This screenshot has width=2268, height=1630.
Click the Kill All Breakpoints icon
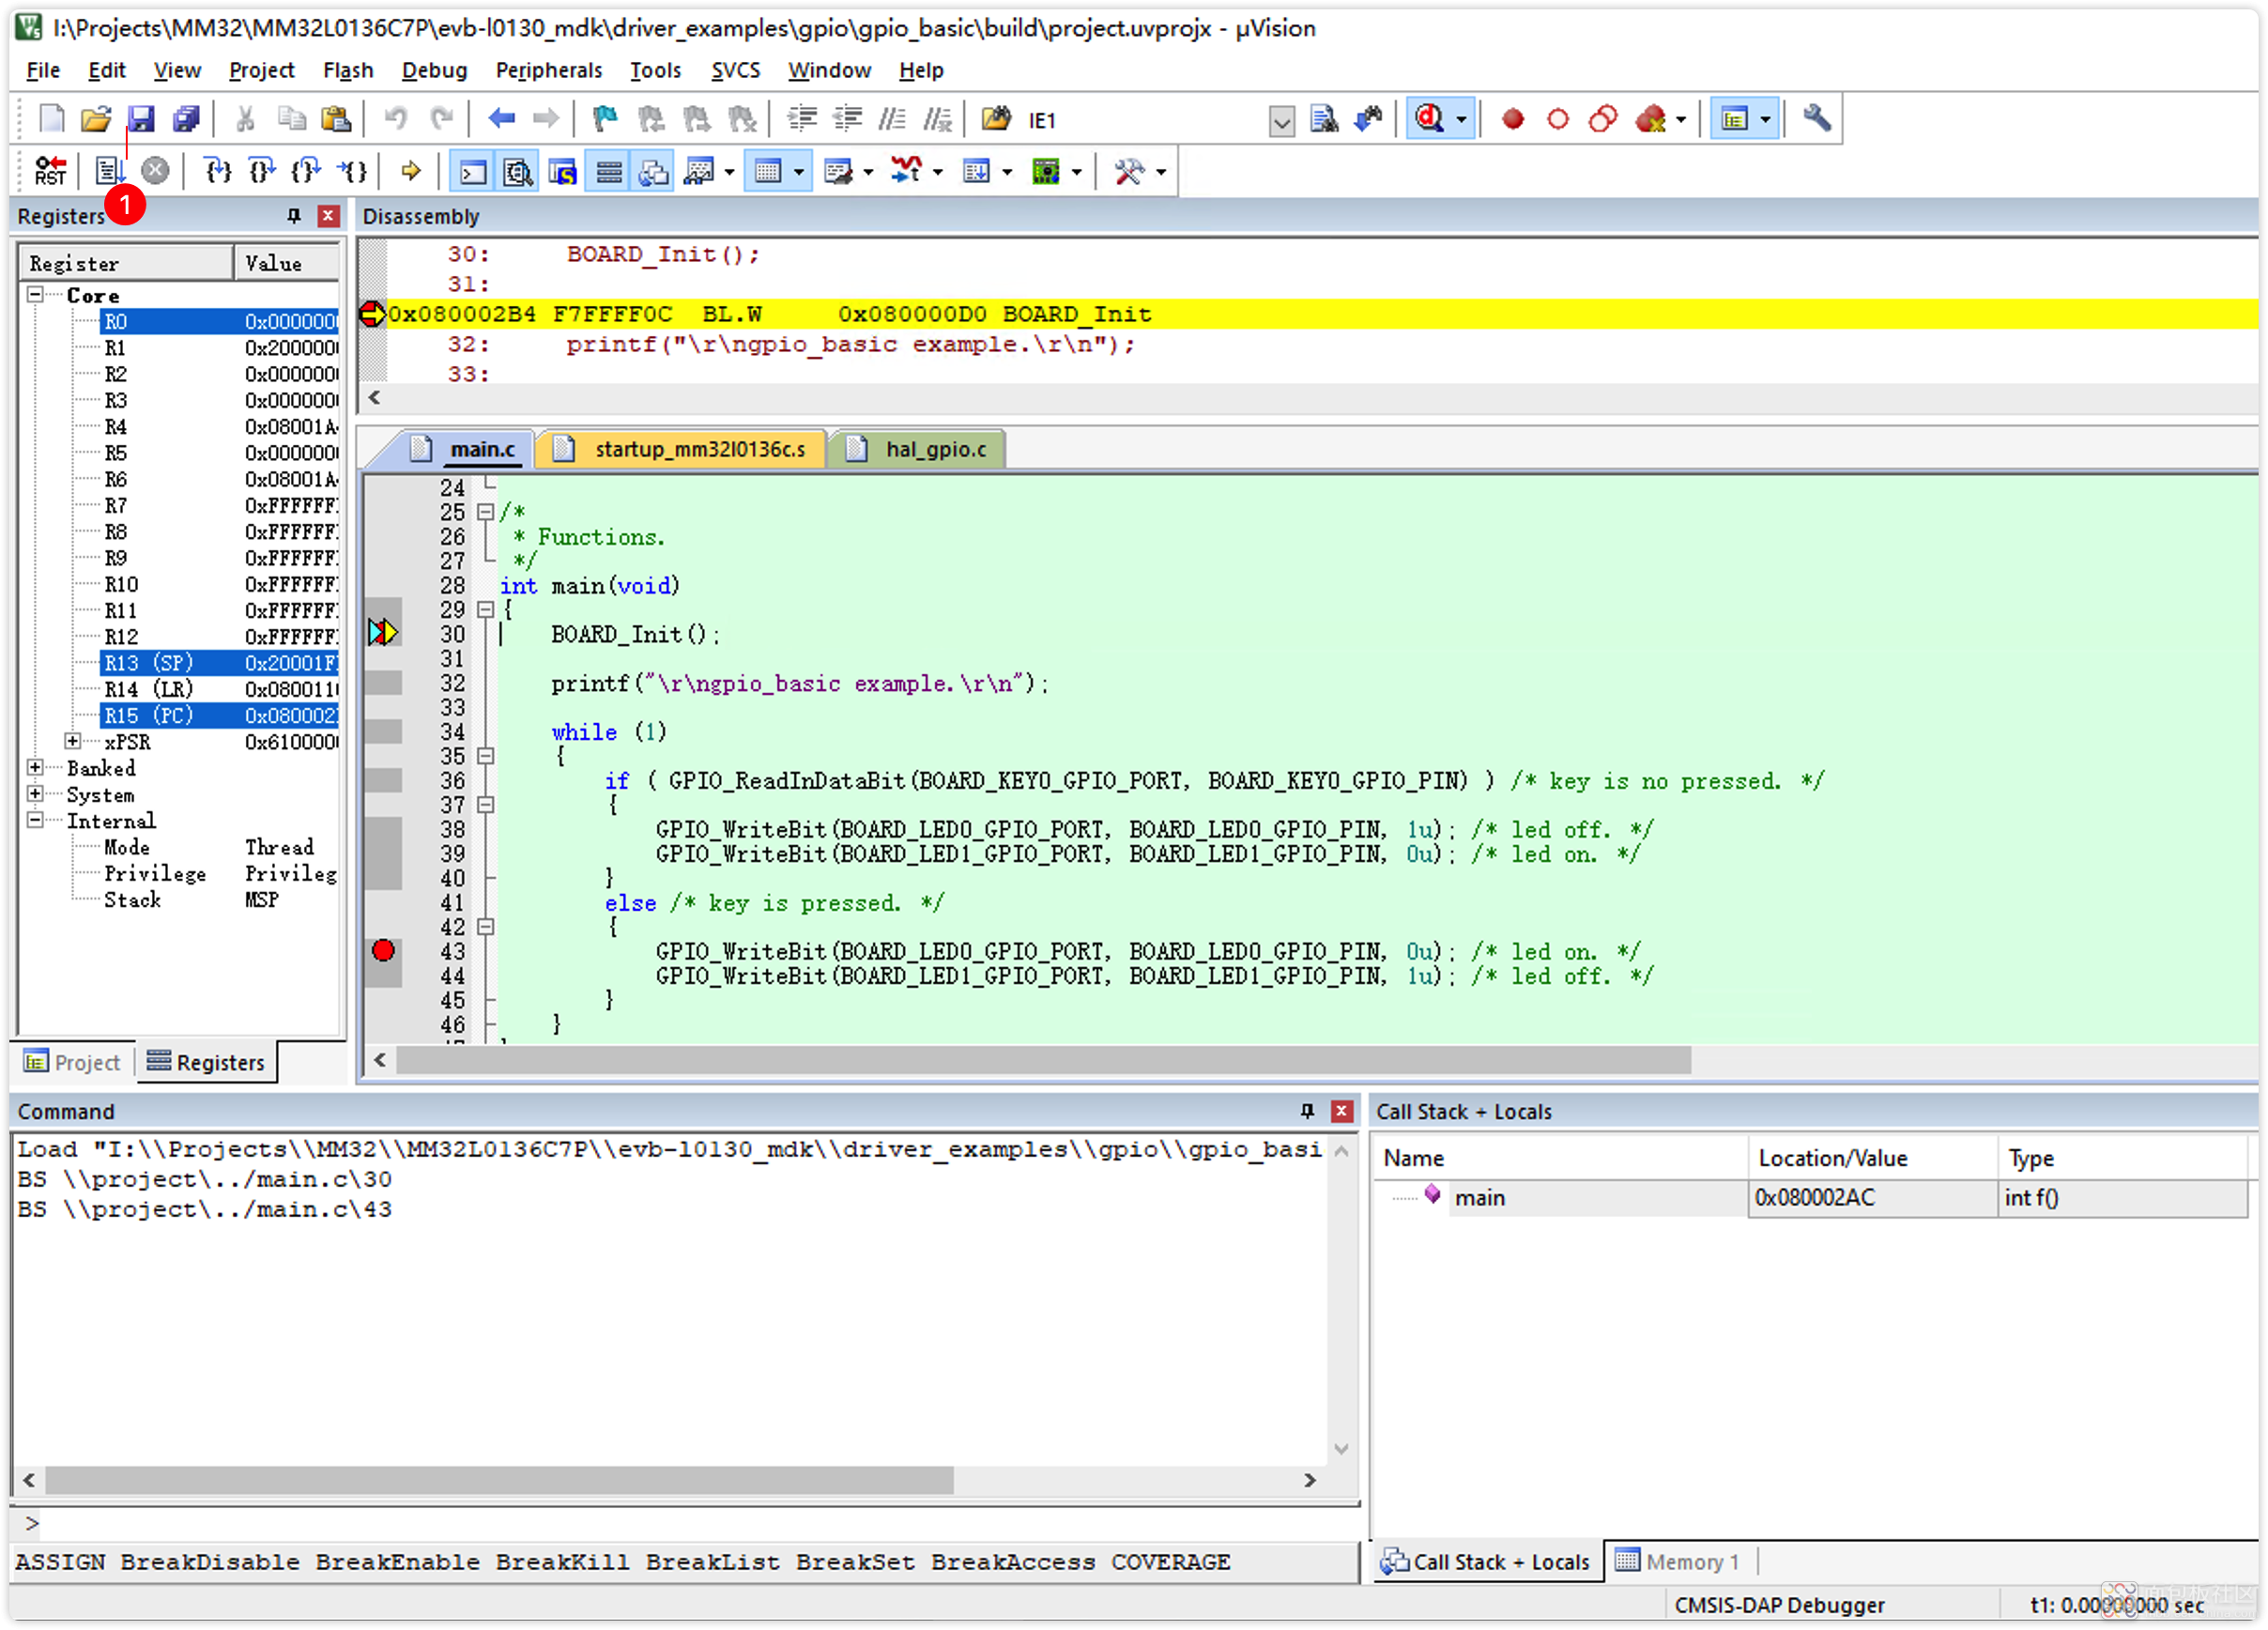coord(1651,119)
